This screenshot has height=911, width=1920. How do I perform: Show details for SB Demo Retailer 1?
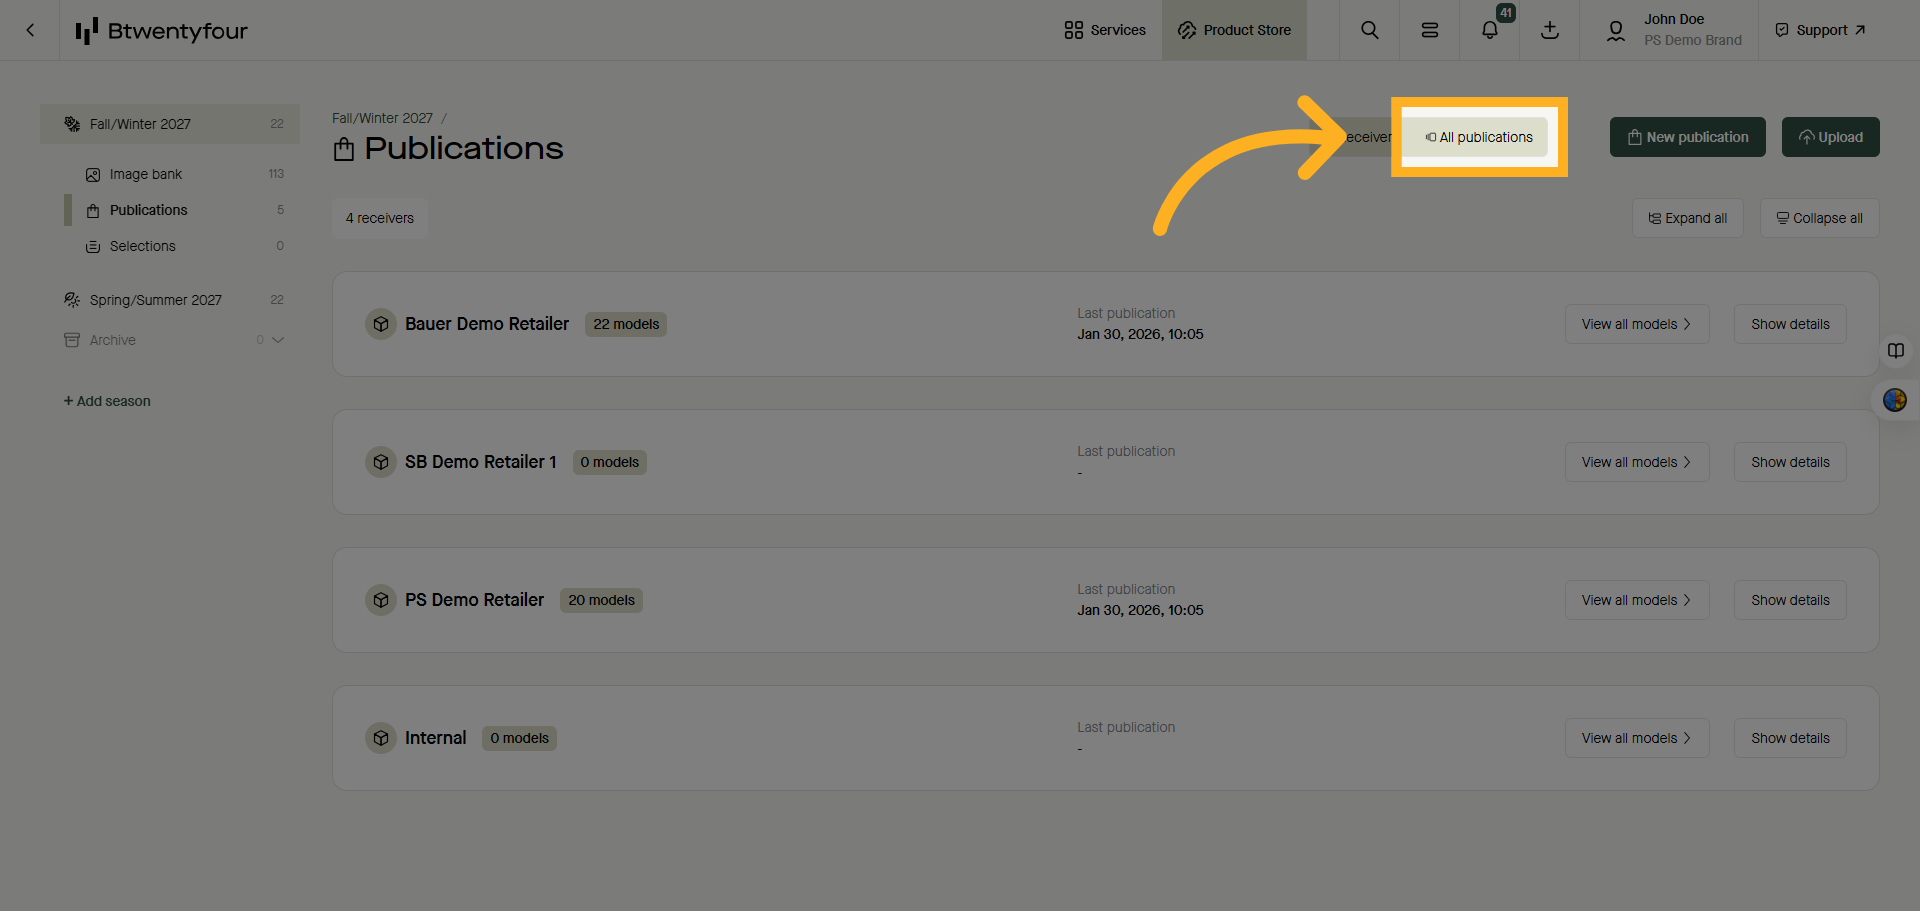point(1789,461)
